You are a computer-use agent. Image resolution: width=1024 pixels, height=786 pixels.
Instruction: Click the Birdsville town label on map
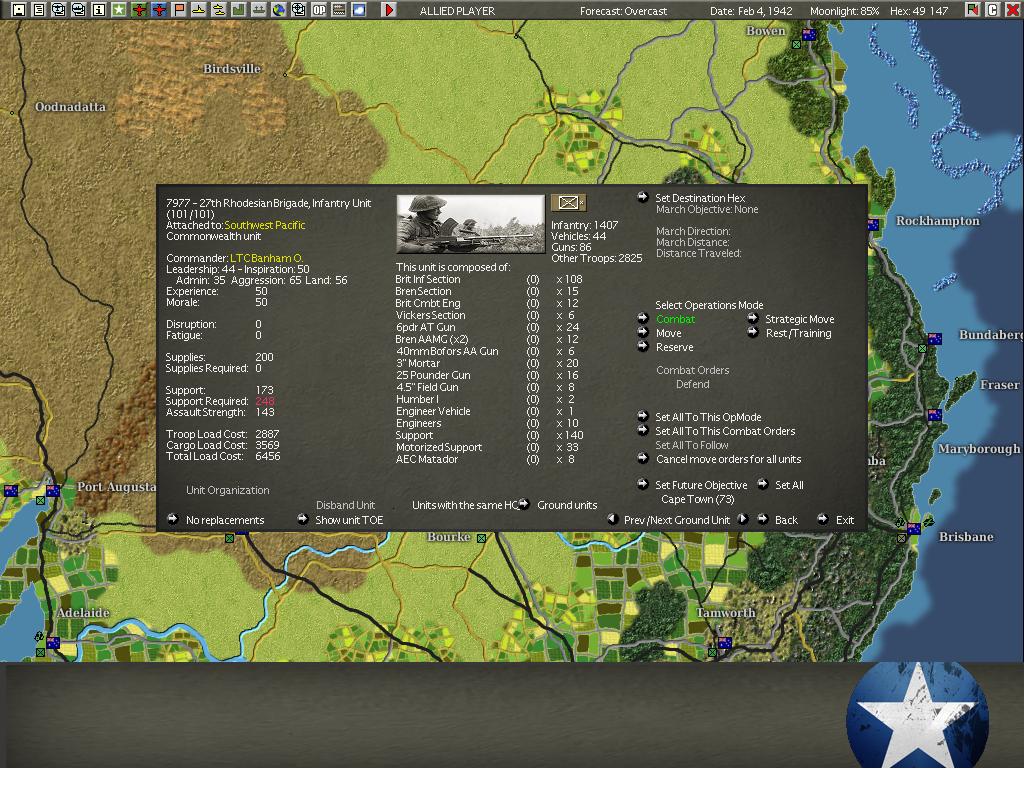tap(231, 69)
